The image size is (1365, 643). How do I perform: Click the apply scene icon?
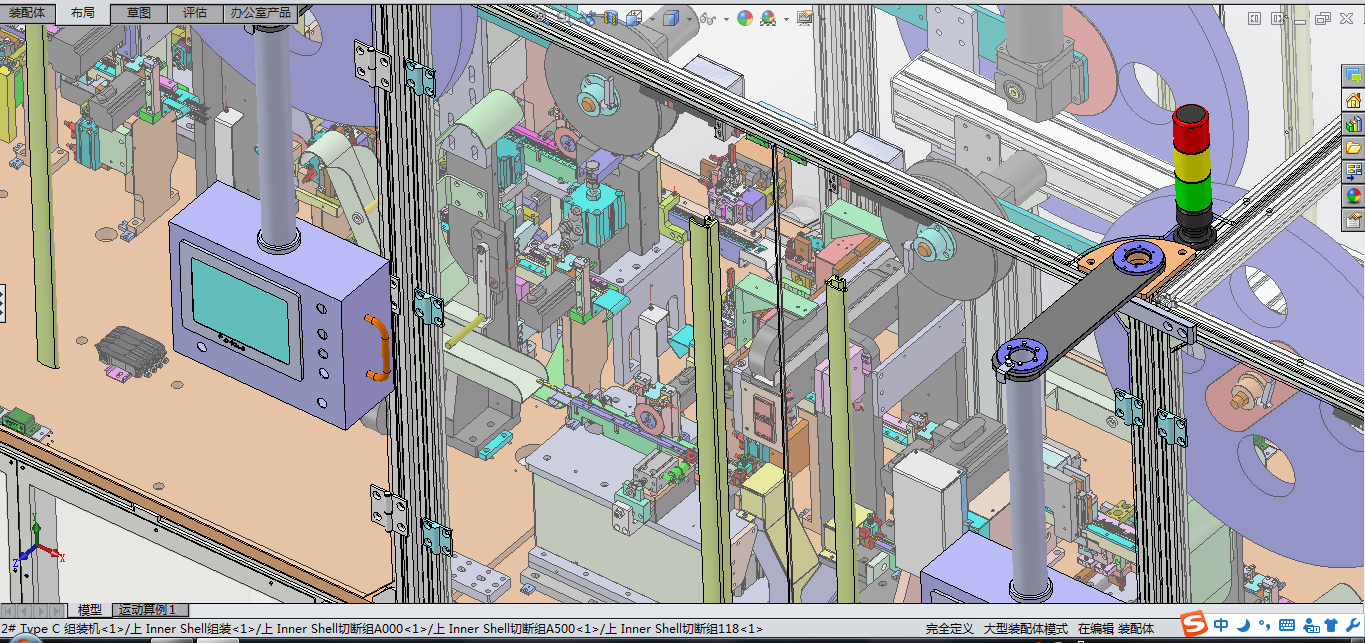(x=768, y=18)
